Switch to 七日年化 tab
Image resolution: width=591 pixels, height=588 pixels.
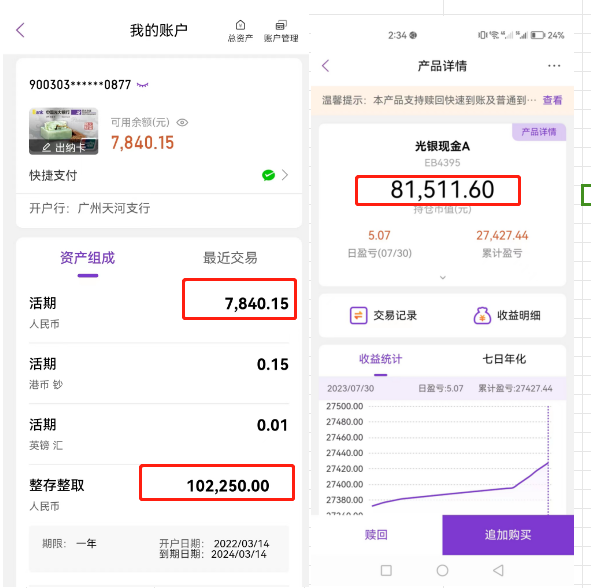tap(504, 359)
